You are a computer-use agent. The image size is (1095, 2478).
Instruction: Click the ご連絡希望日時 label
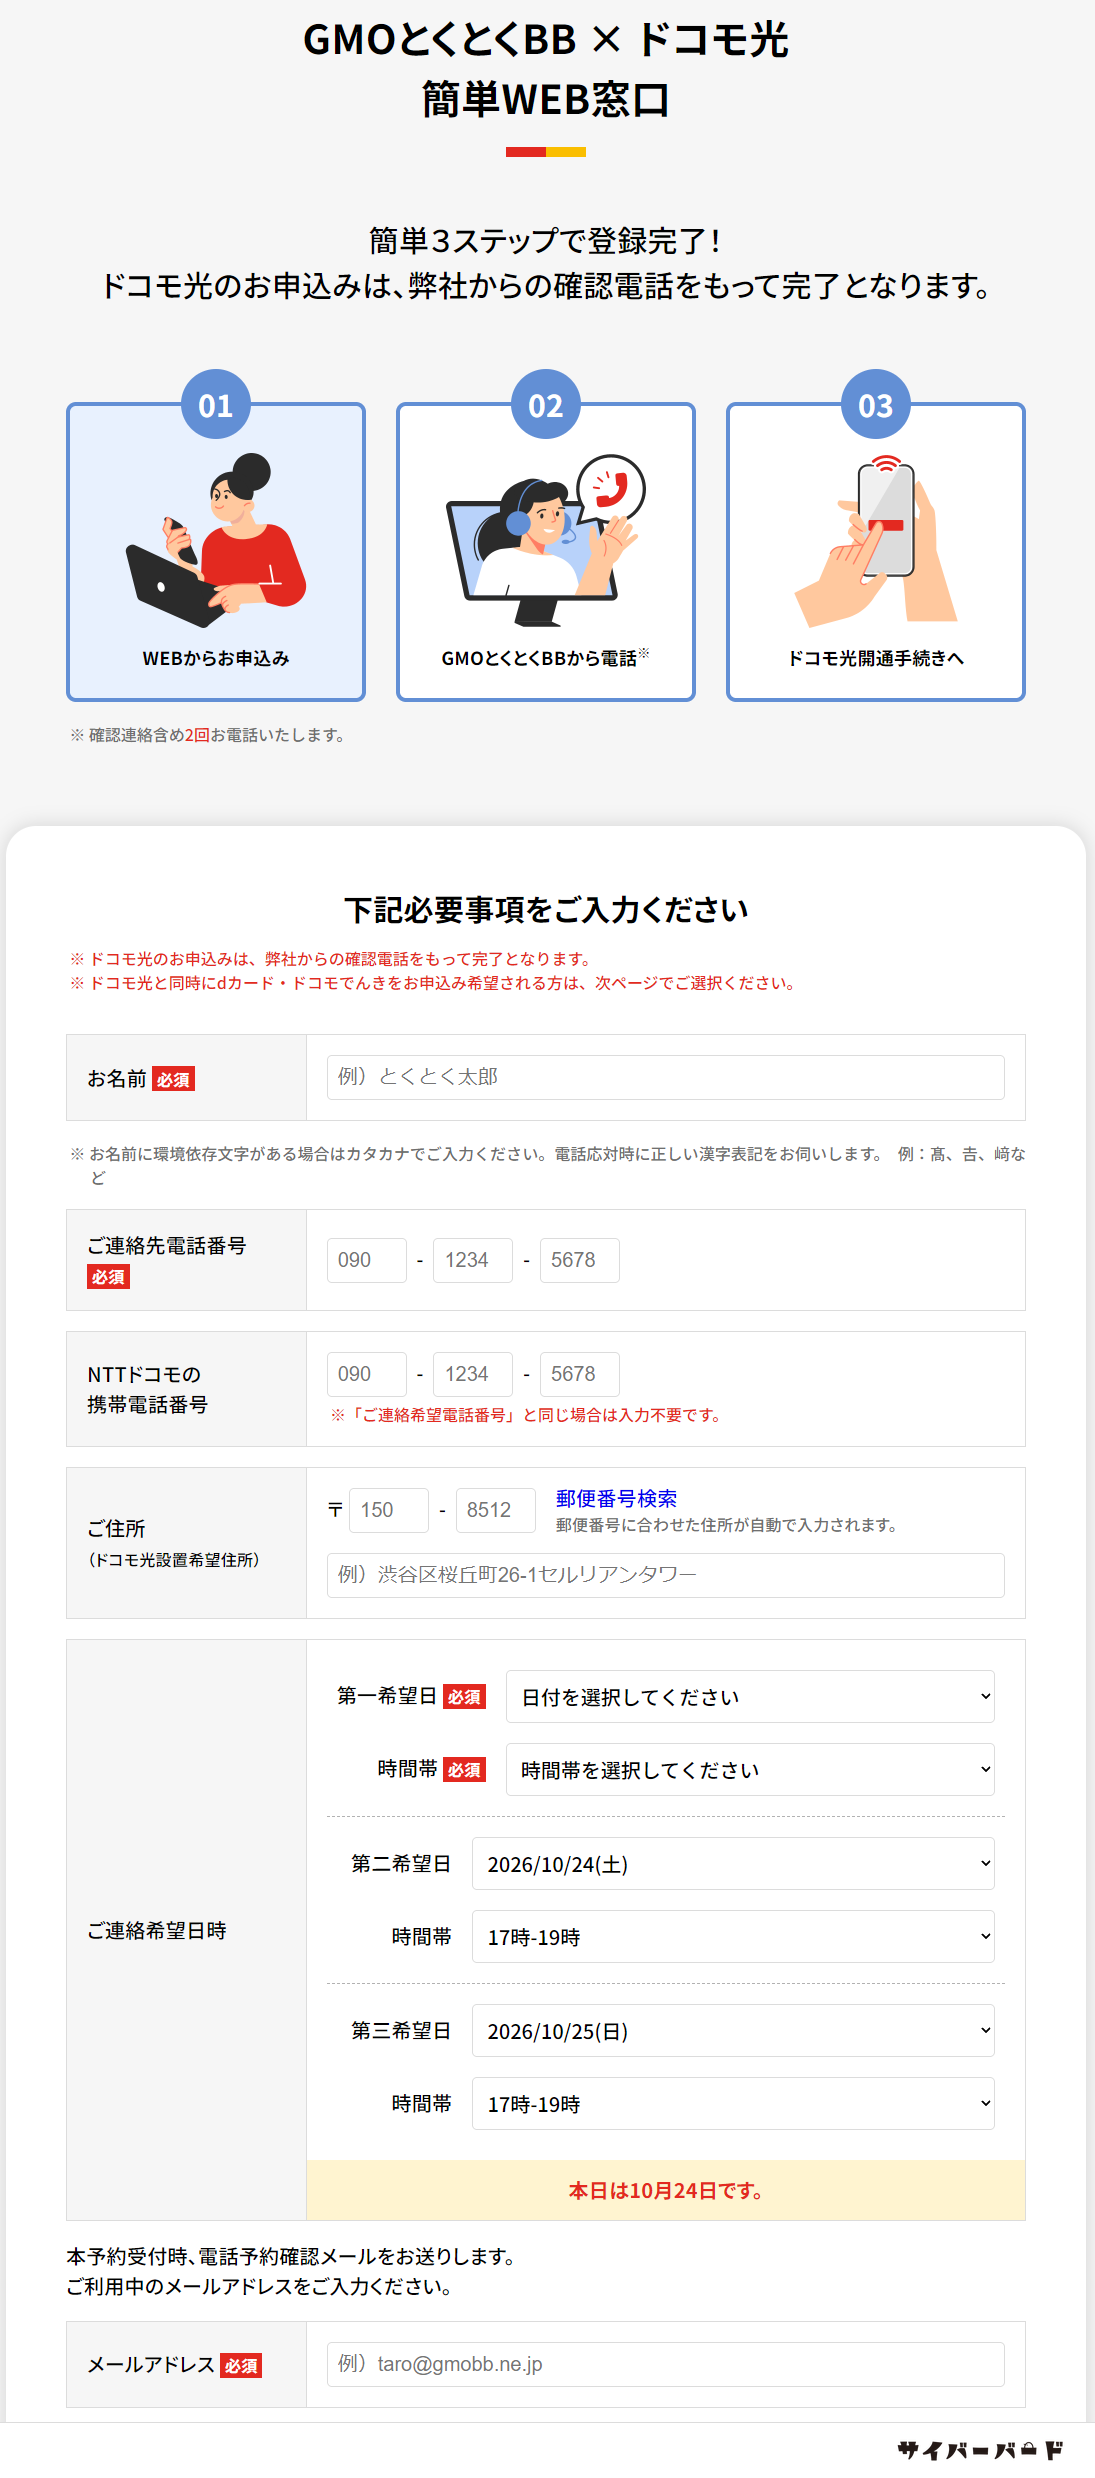click(x=157, y=1930)
